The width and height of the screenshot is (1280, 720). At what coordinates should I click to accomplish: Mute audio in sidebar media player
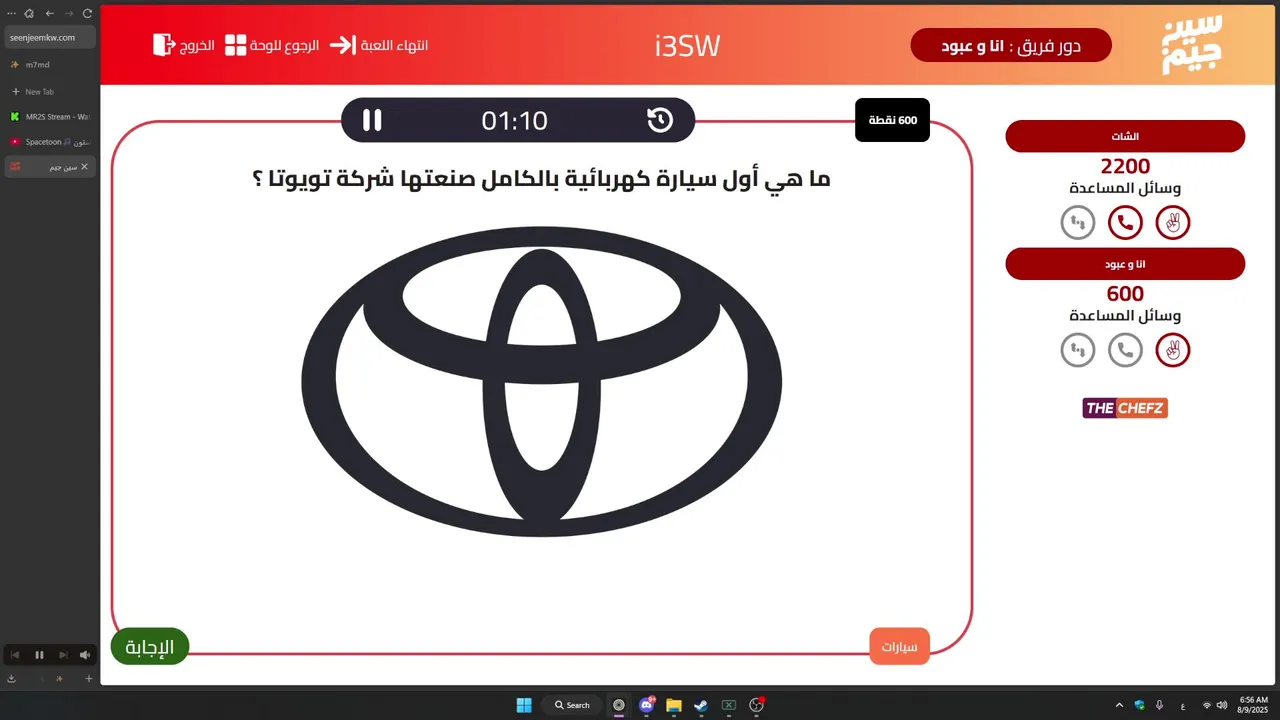click(x=85, y=655)
